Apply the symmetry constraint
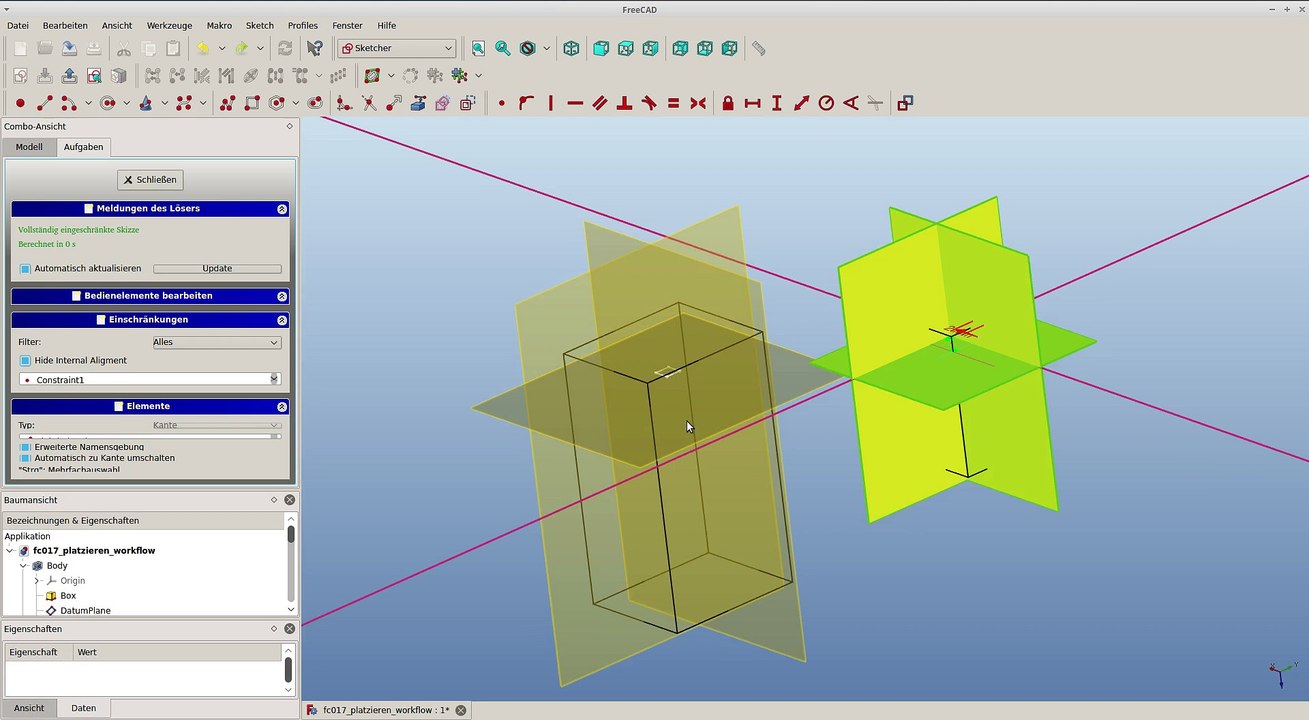1309x720 pixels. (x=698, y=103)
